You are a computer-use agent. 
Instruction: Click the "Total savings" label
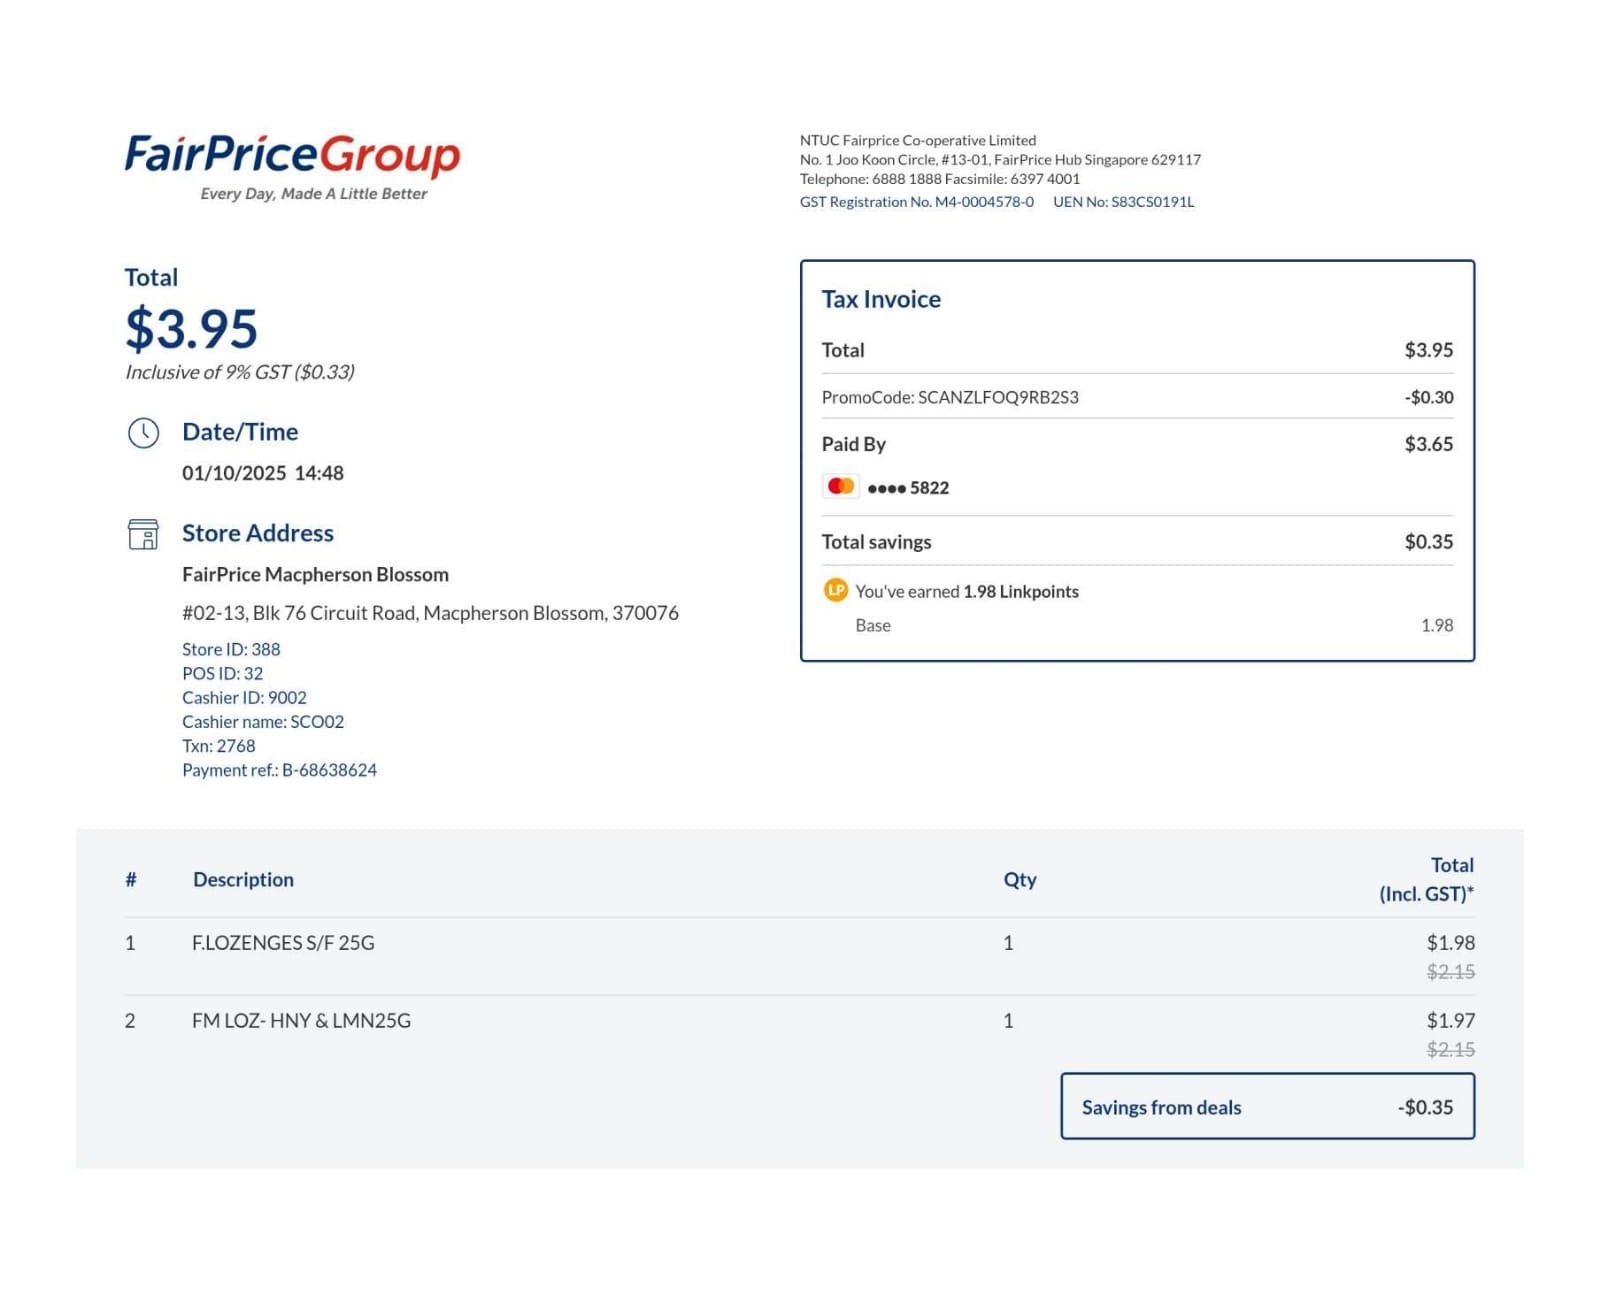[x=876, y=542]
